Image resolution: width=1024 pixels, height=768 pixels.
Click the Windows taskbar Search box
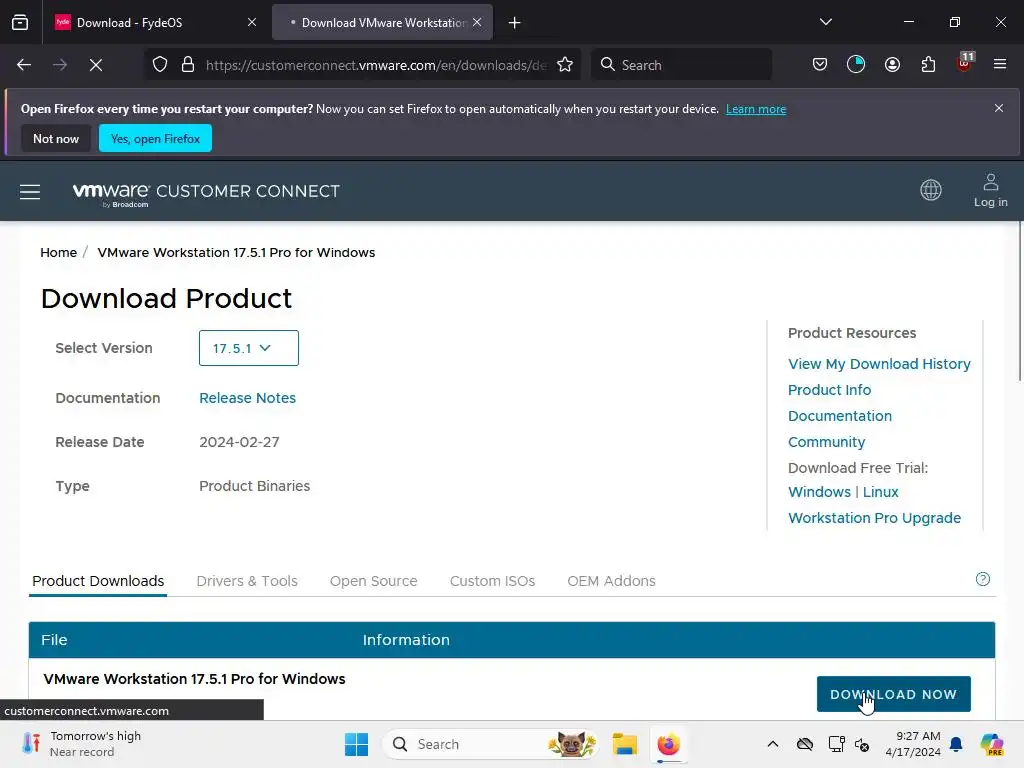tap(491, 744)
